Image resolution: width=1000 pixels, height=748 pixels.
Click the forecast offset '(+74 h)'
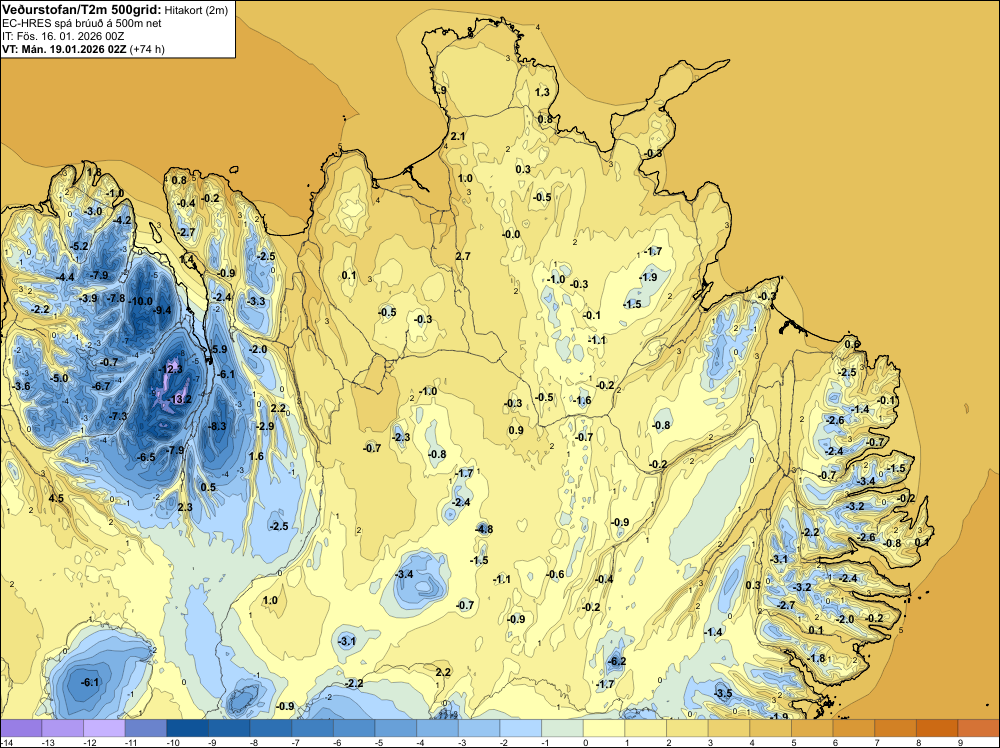pos(147,49)
